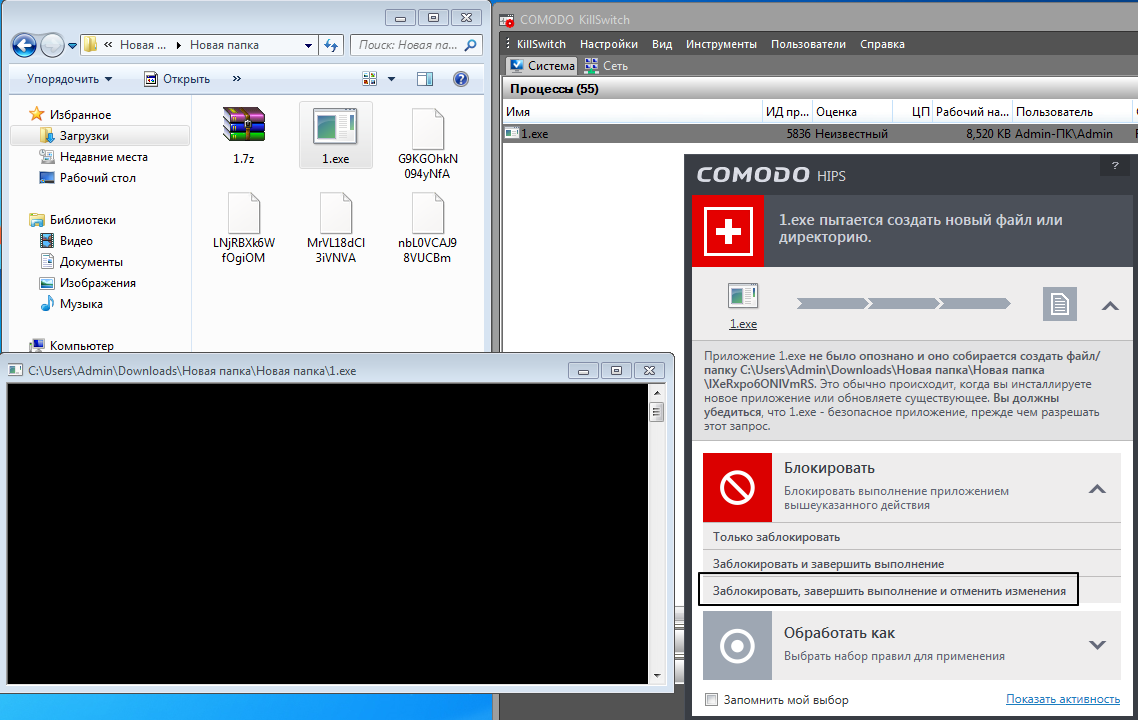Viewport: 1138px width, 720px height.
Task: Open recent pages dropdown next to forward button
Action: (x=73, y=46)
